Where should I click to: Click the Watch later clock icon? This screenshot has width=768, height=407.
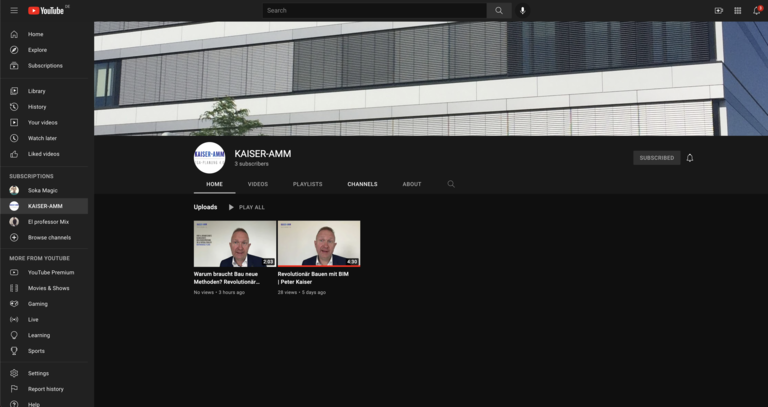coord(14,138)
